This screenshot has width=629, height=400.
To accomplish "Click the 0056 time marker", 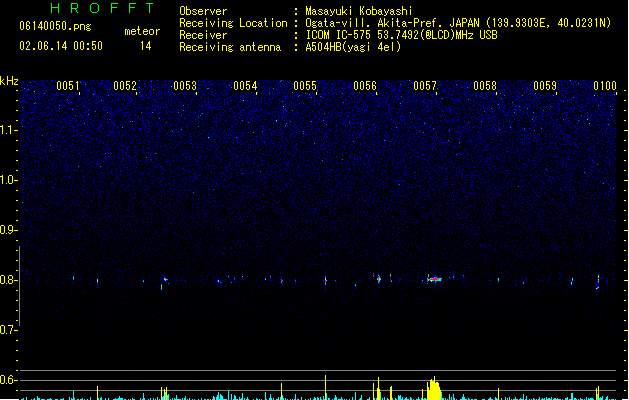I will coord(365,86).
